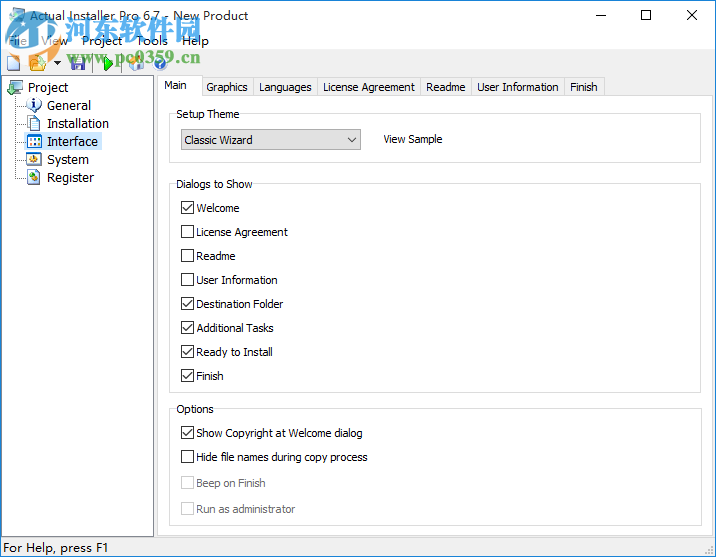This screenshot has height=557, width=716.
Task: Open the Help menu
Action: tap(195, 41)
